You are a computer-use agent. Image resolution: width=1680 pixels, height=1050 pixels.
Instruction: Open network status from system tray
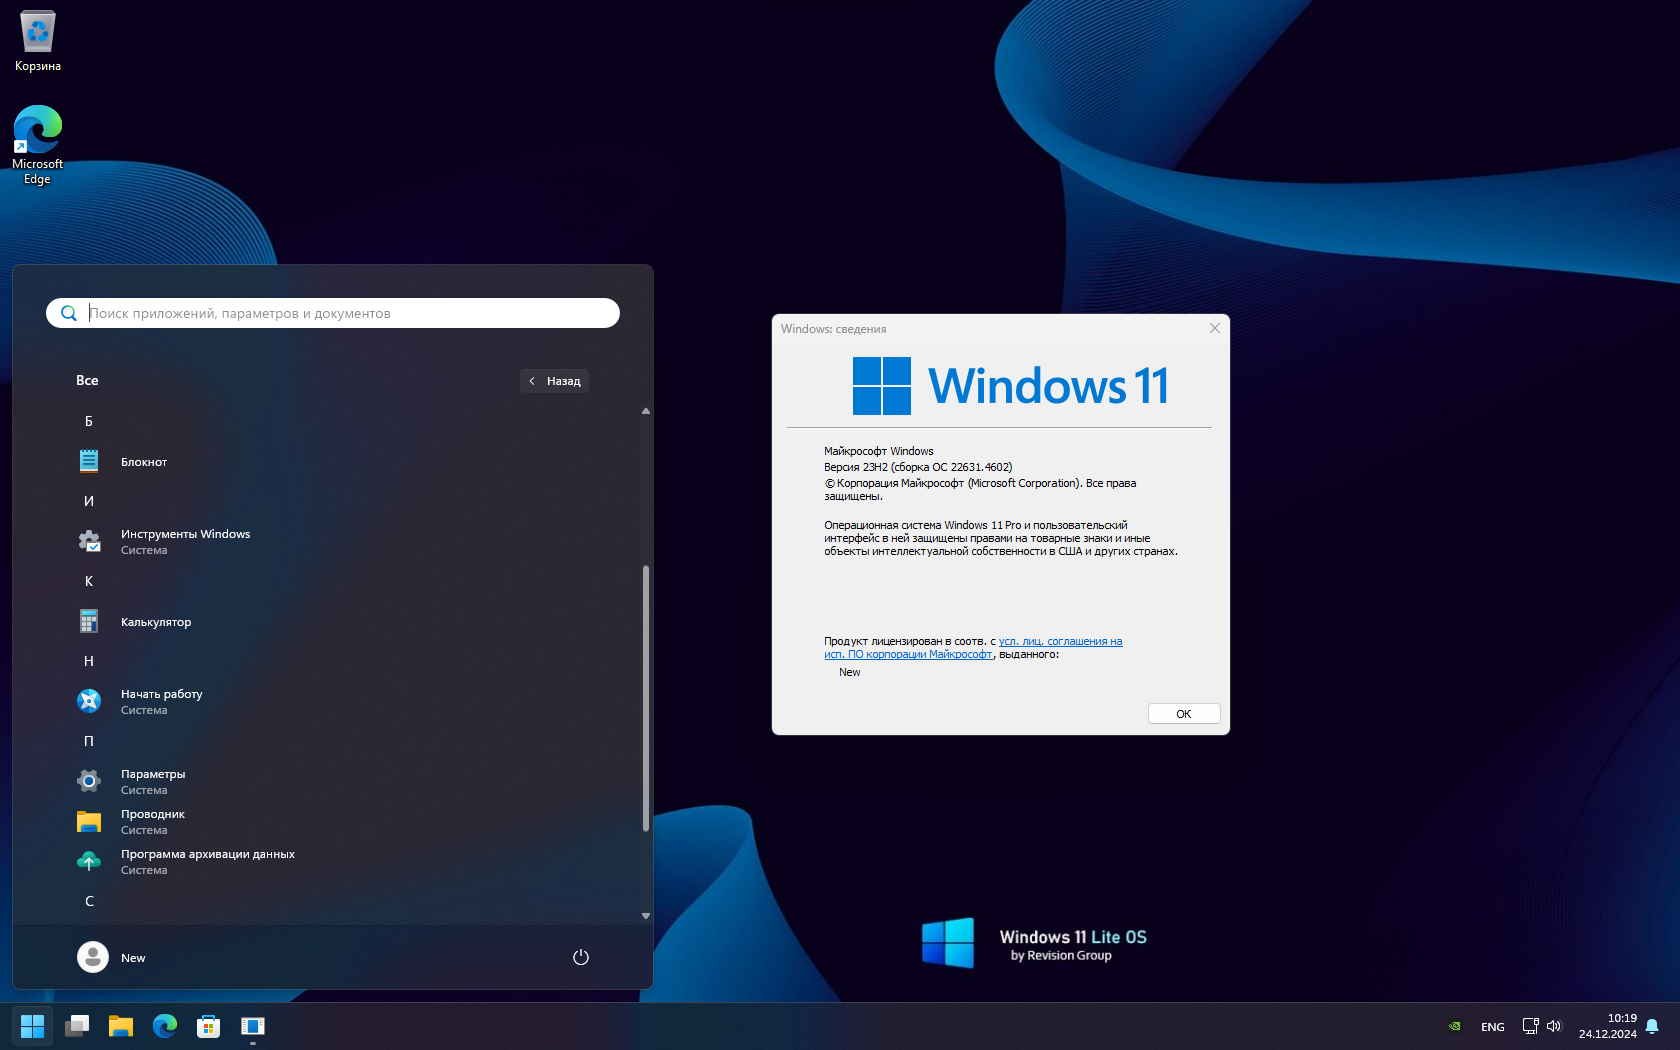click(1530, 1026)
